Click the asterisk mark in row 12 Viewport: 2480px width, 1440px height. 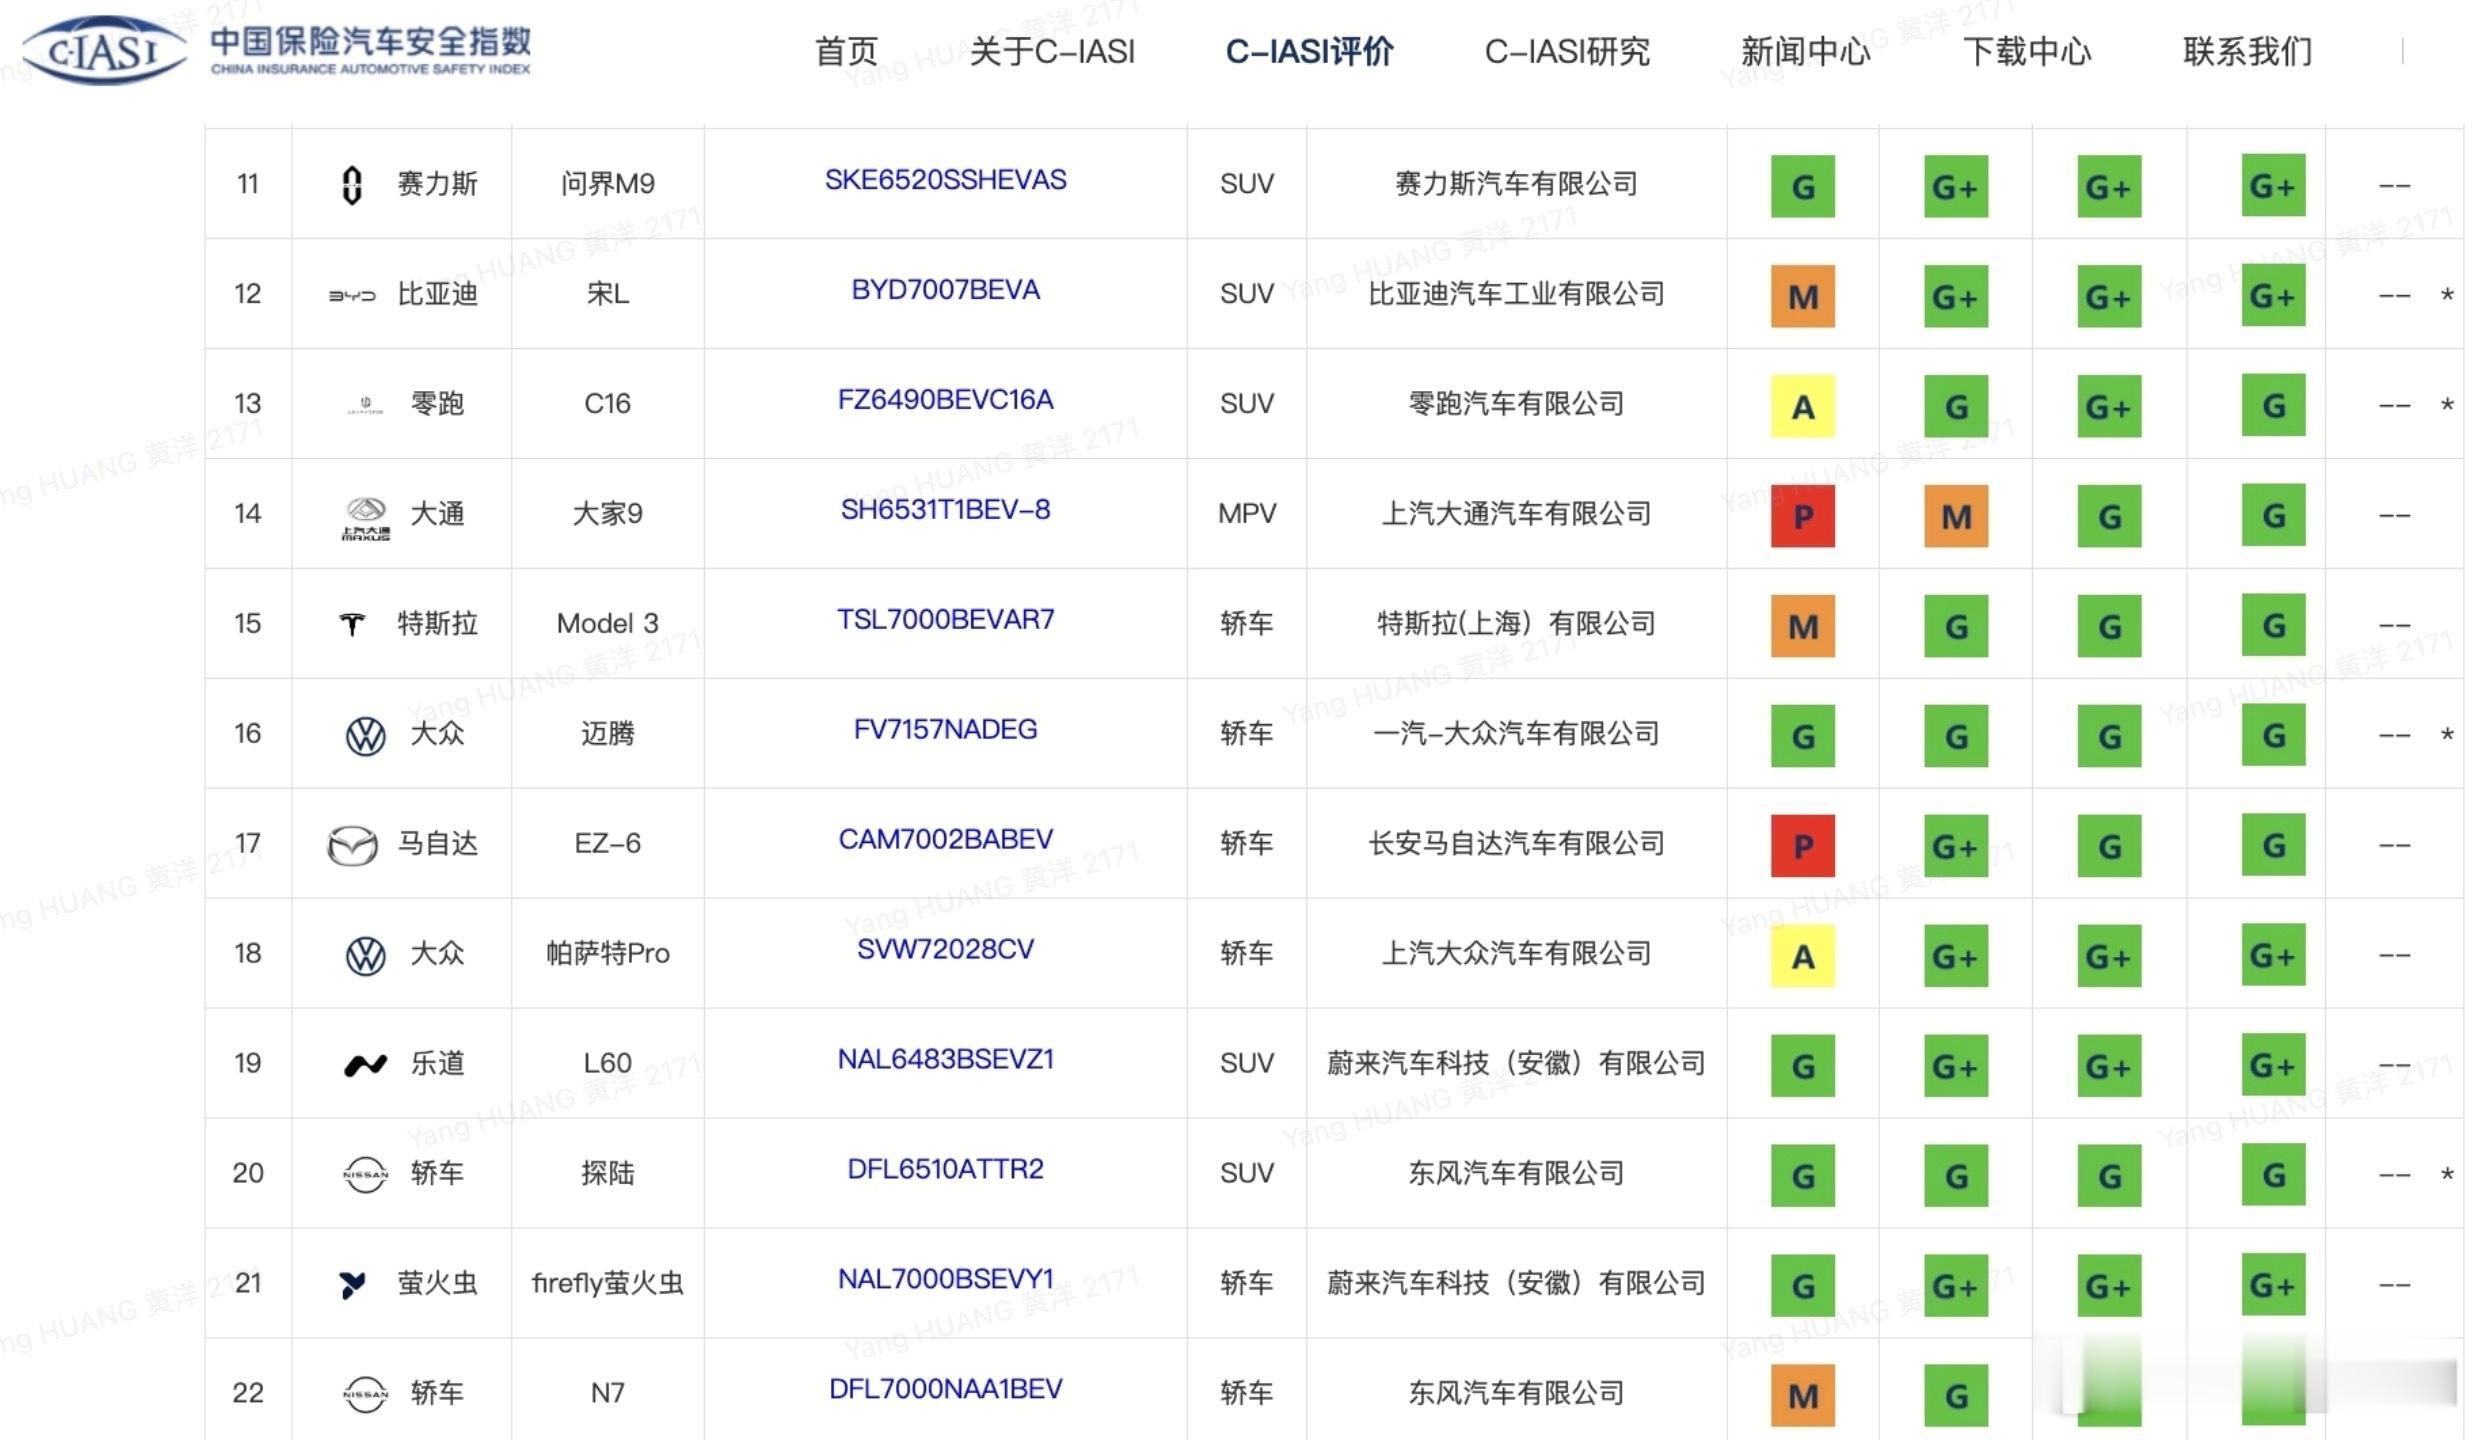click(2446, 297)
